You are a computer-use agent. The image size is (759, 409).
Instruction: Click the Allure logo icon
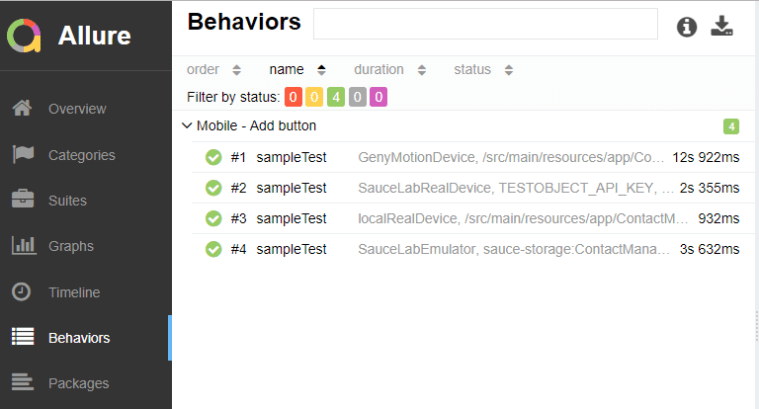click(x=24, y=36)
